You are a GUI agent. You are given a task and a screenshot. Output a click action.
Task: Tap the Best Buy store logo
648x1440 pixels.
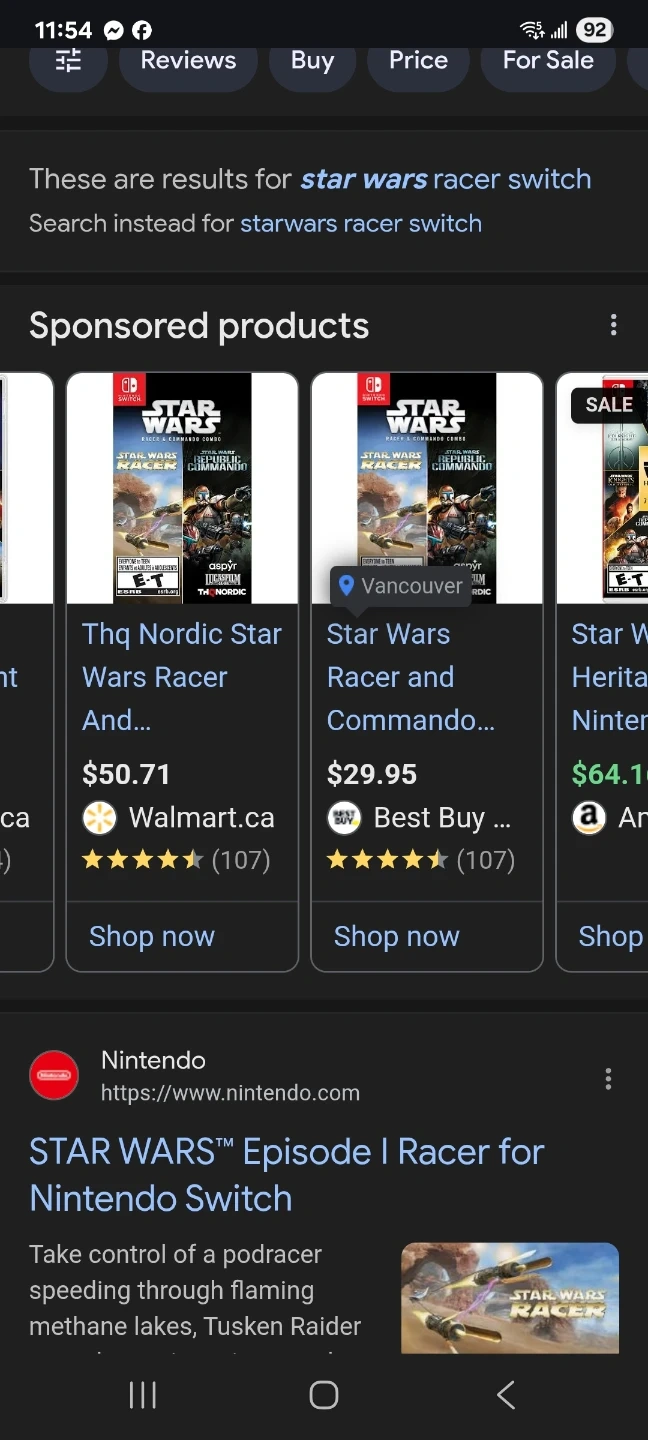(x=344, y=818)
